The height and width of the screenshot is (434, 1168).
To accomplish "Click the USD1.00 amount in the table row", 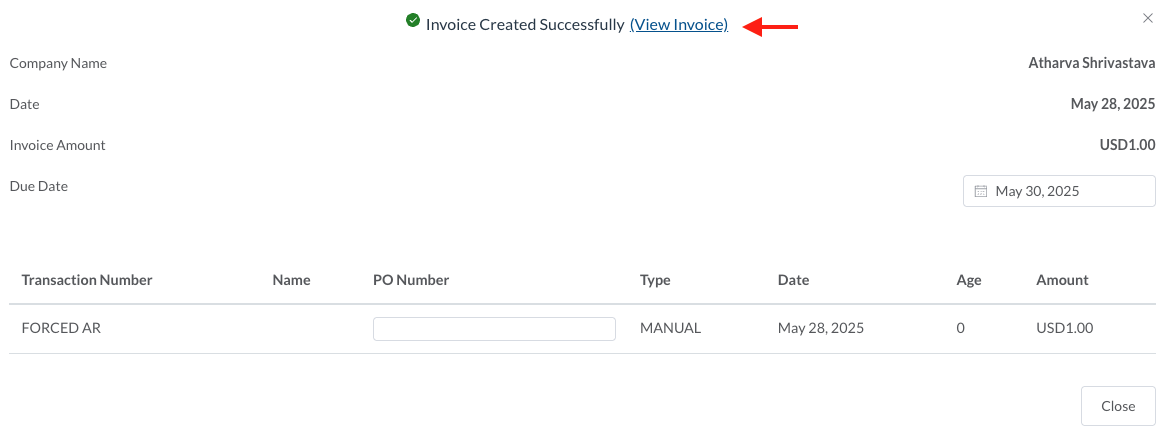I will (1064, 328).
